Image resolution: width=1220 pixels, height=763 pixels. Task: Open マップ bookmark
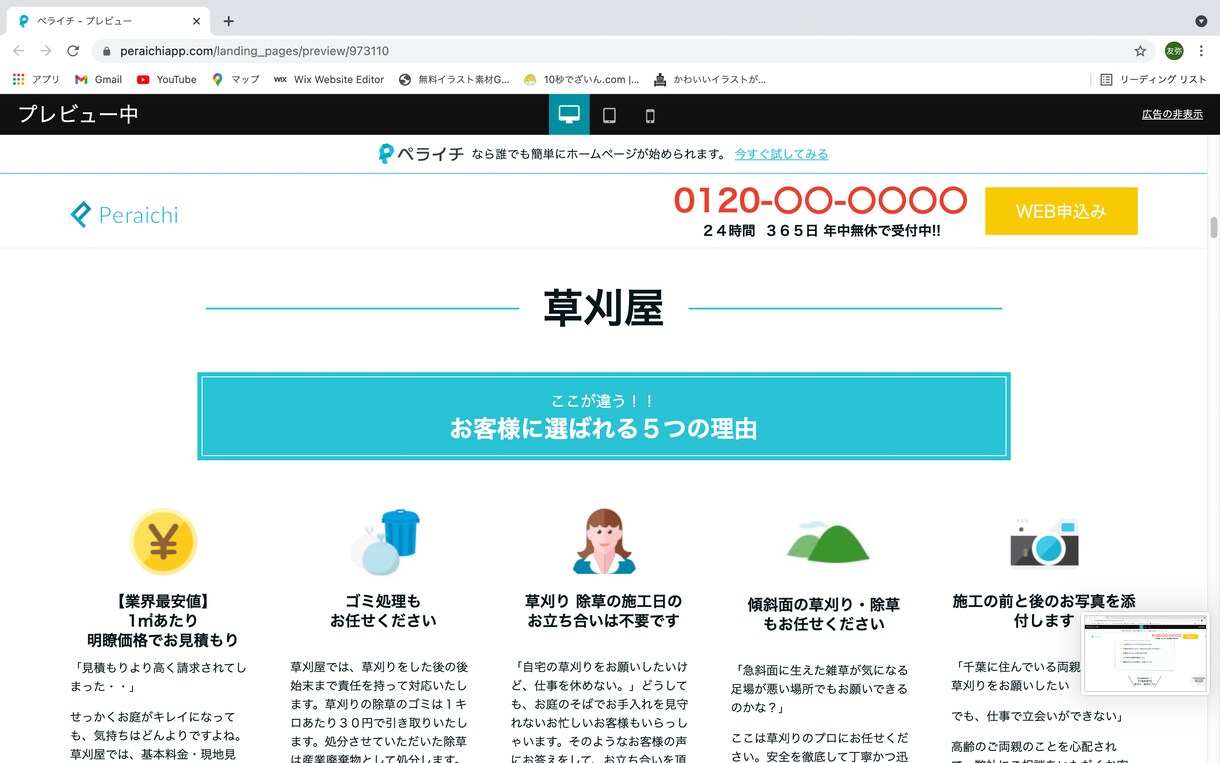click(235, 79)
